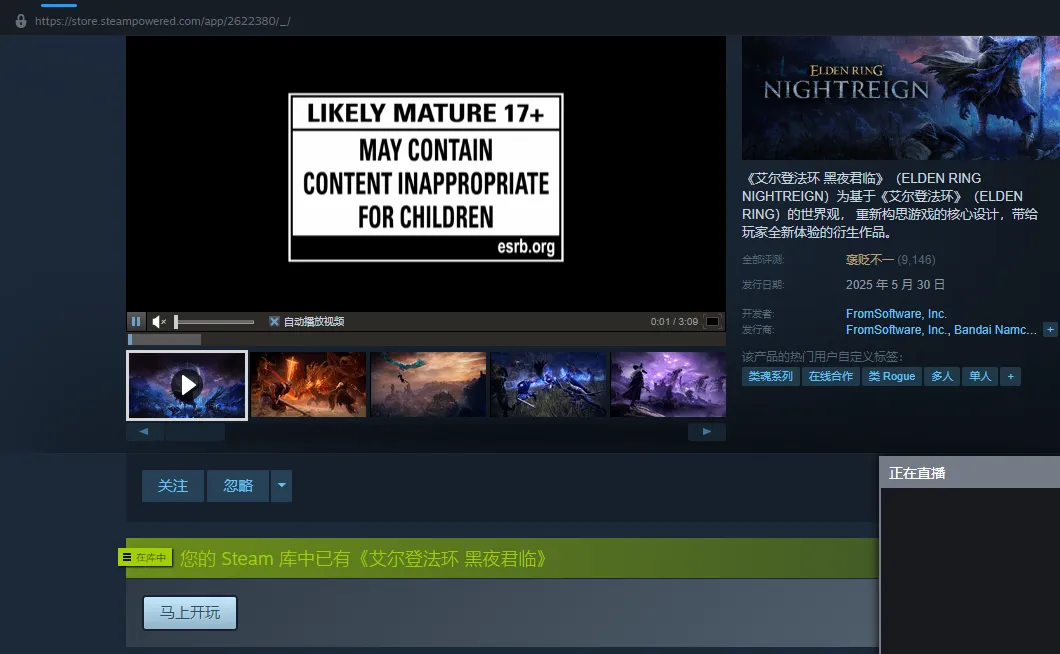
Task: Pause the trailer video
Action: tap(136, 322)
